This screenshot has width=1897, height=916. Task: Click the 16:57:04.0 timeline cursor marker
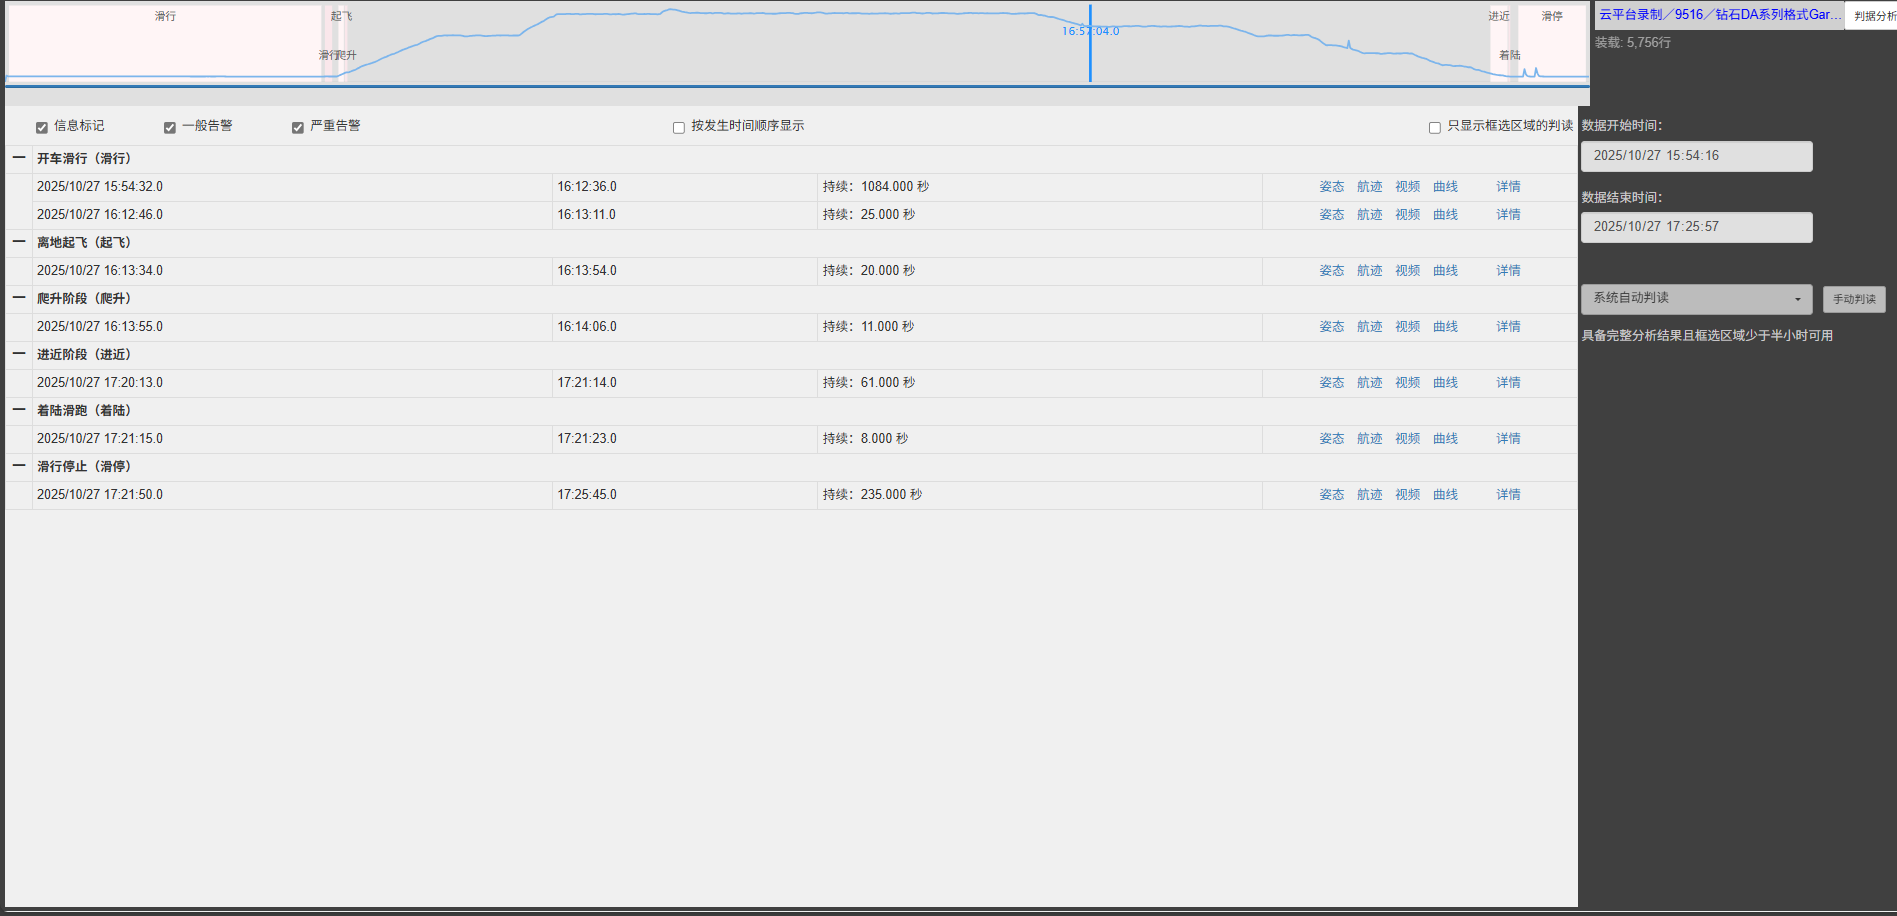[1090, 32]
